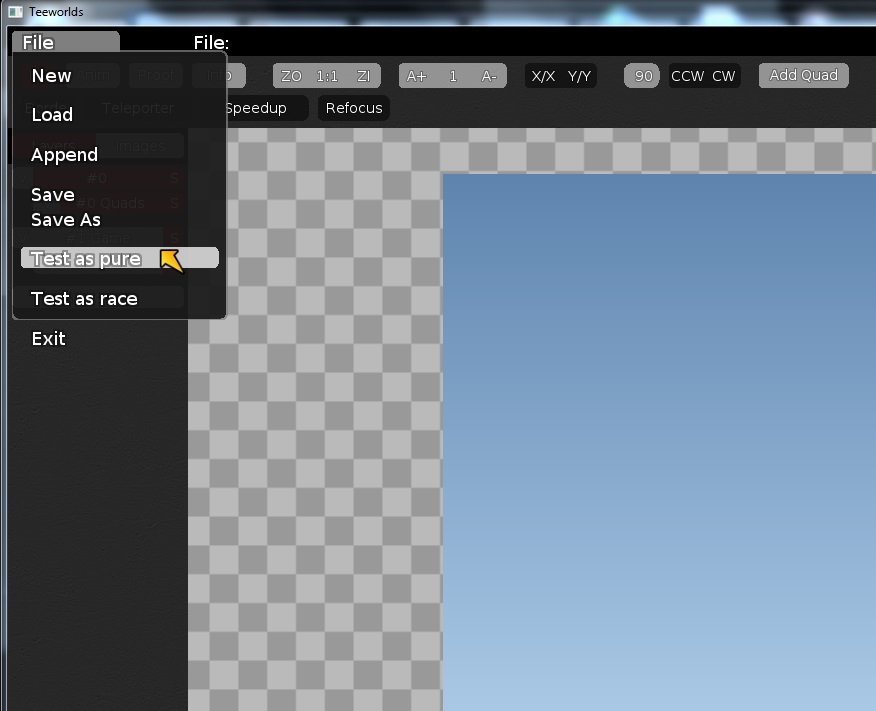The image size is (876, 711).
Task: Rotate clockwise with the CW button
Action: pos(724,76)
